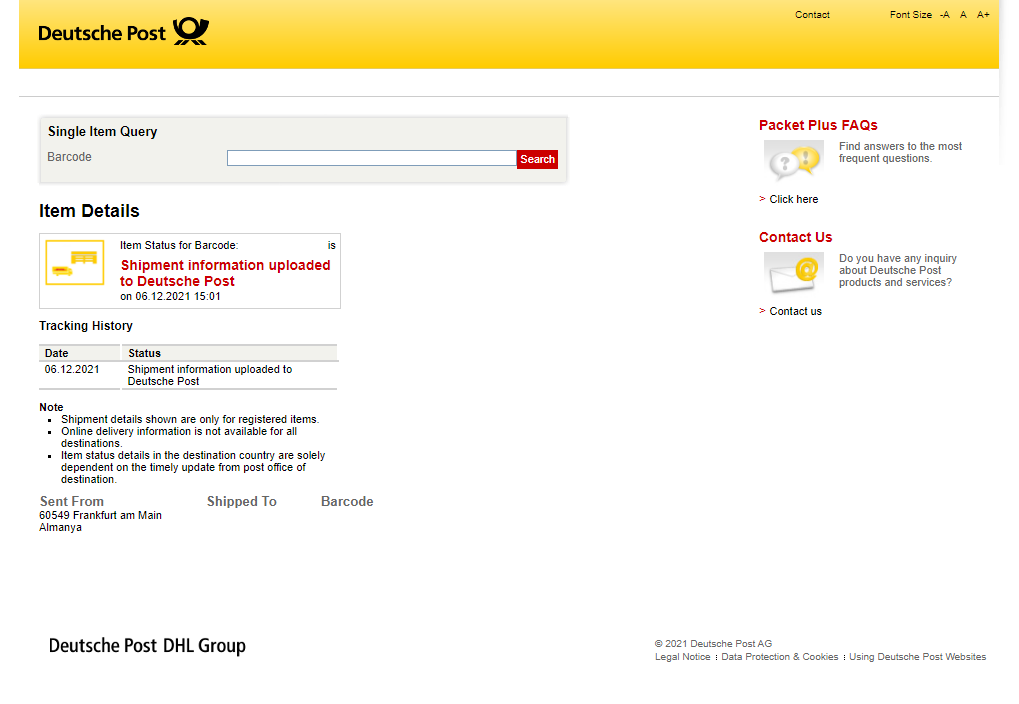Click the yellow shipment status icon
Image resolution: width=1019 pixels, height=704 pixels.
tap(75, 263)
